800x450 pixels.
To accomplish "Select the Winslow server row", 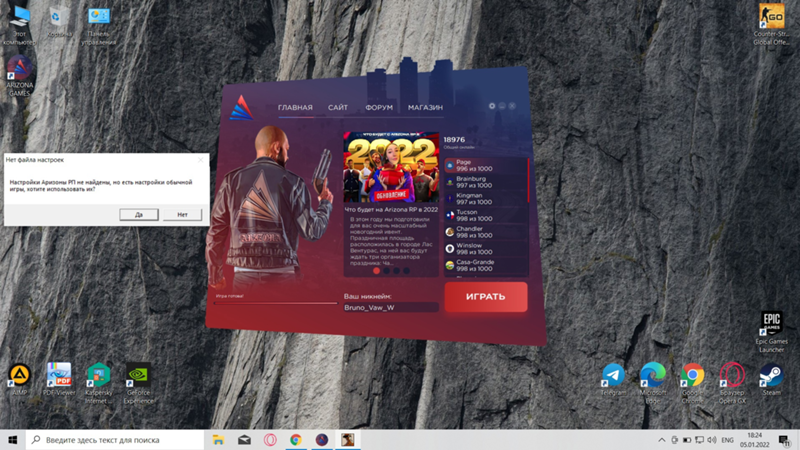I will coord(485,249).
